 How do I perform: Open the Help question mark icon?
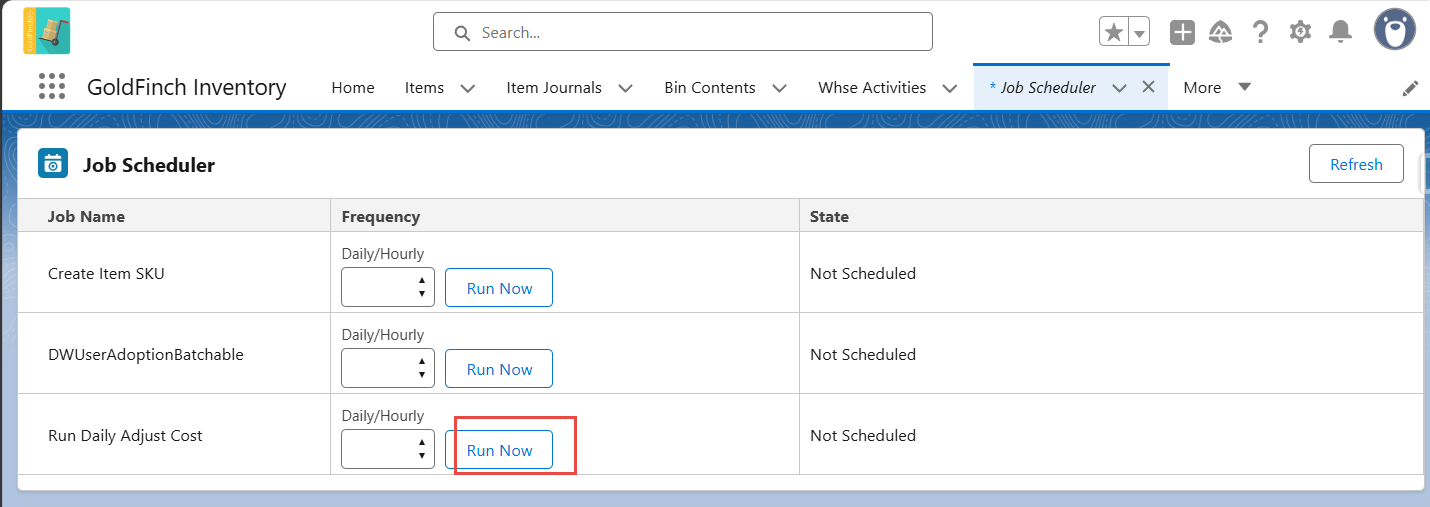click(x=1261, y=32)
